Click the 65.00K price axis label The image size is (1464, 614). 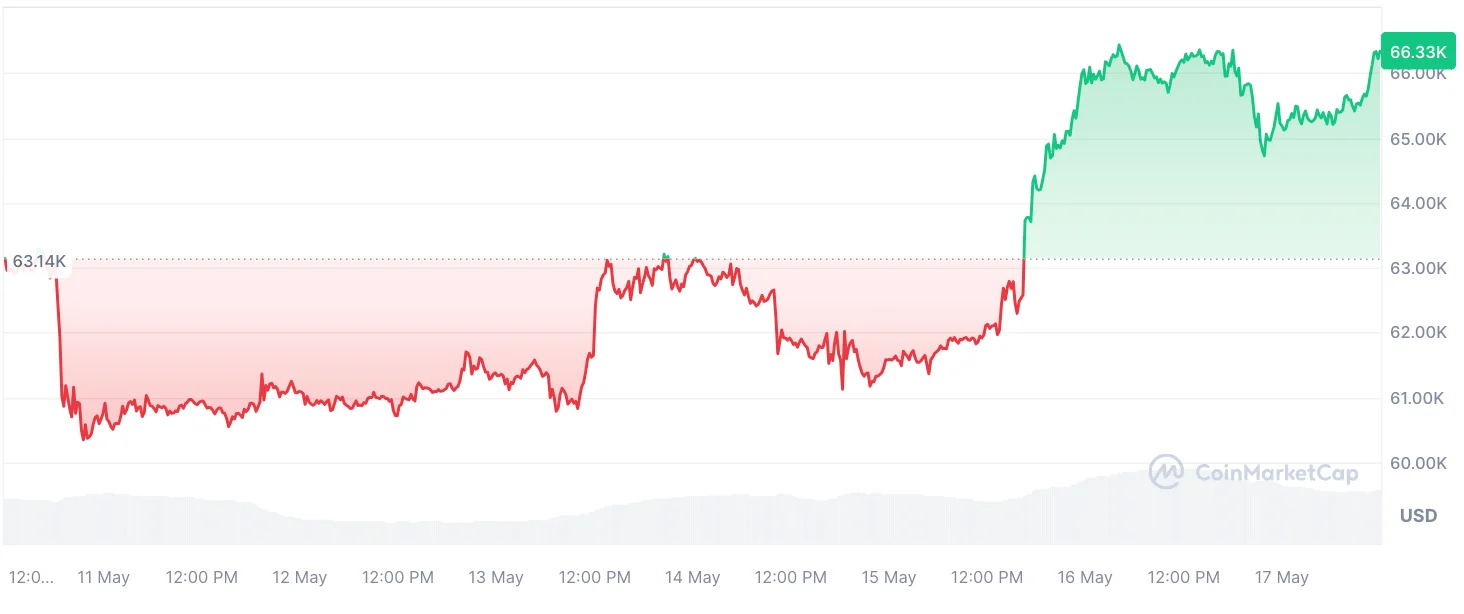(1418, 139)
